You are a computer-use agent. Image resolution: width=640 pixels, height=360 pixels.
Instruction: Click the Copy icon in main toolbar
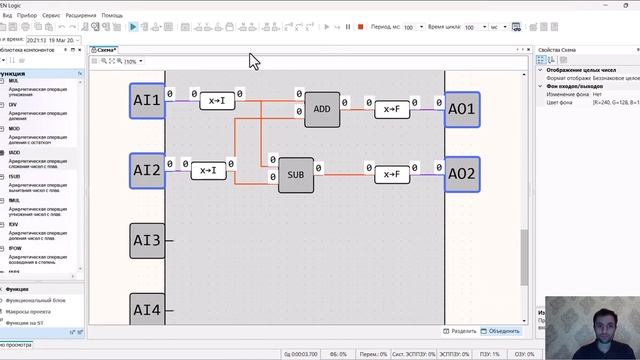pyautogui.click(x=38, y=27)
